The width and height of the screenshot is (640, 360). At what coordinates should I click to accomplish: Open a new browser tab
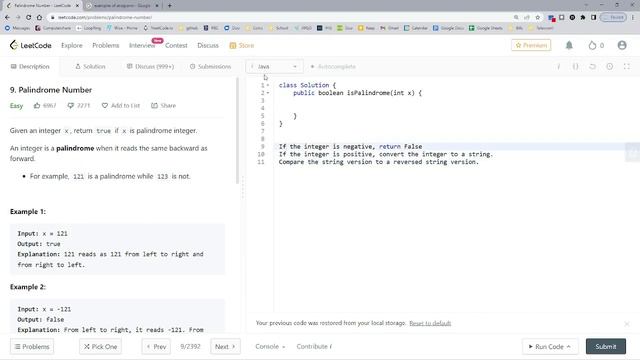[169, 6]
